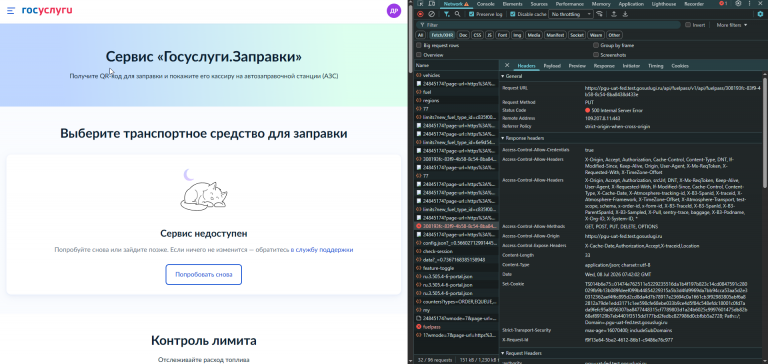Viewport: 768px width, 364px height.
Task: Open the Gosuslugi hamburger menu
Action: (x=11, y=10)
